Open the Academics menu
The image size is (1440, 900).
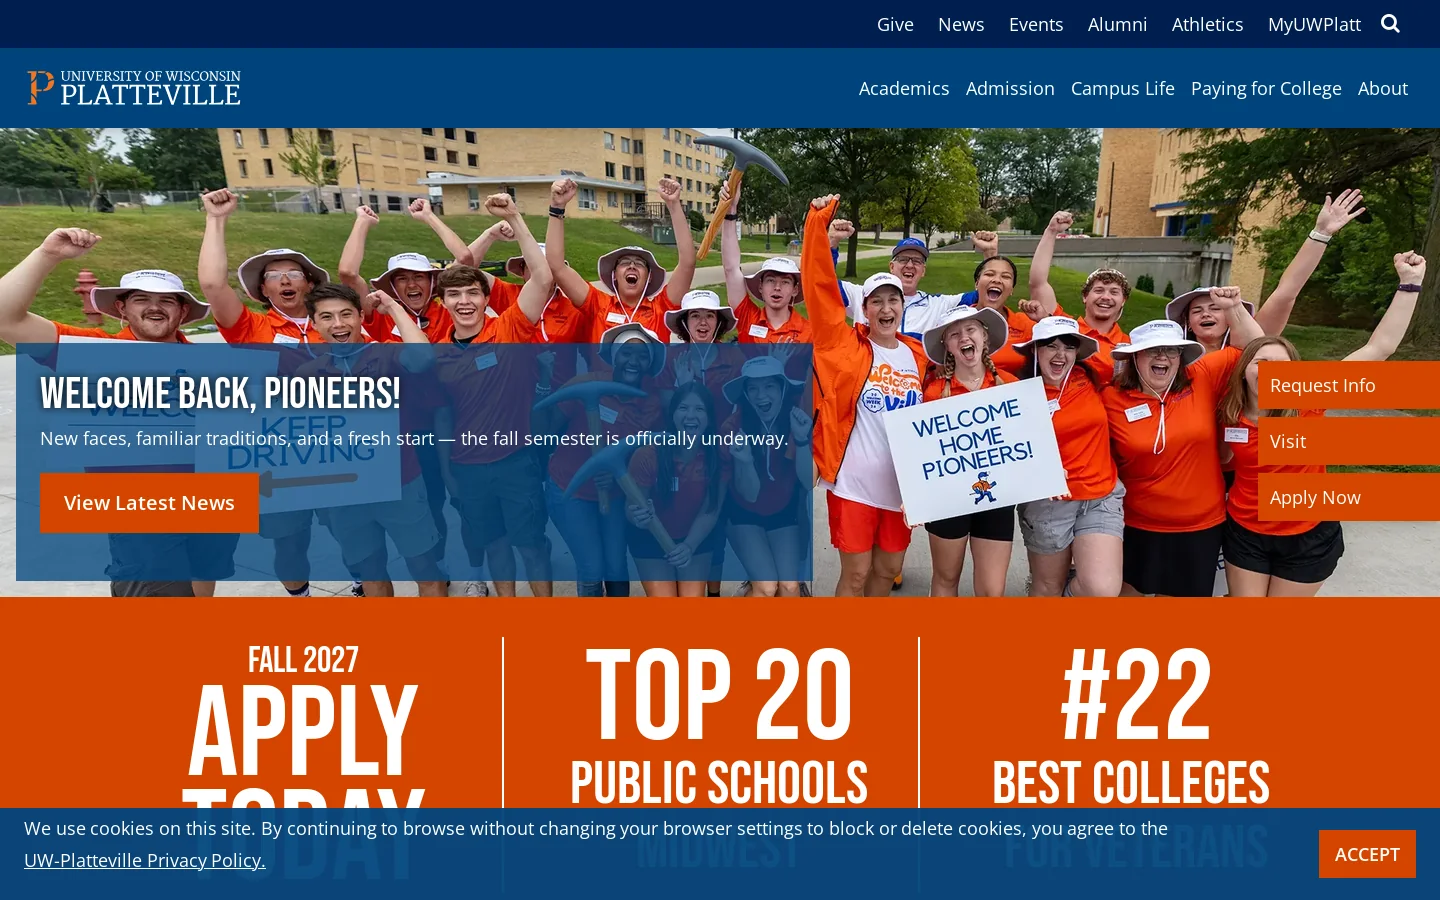click(x=904, y=88)
